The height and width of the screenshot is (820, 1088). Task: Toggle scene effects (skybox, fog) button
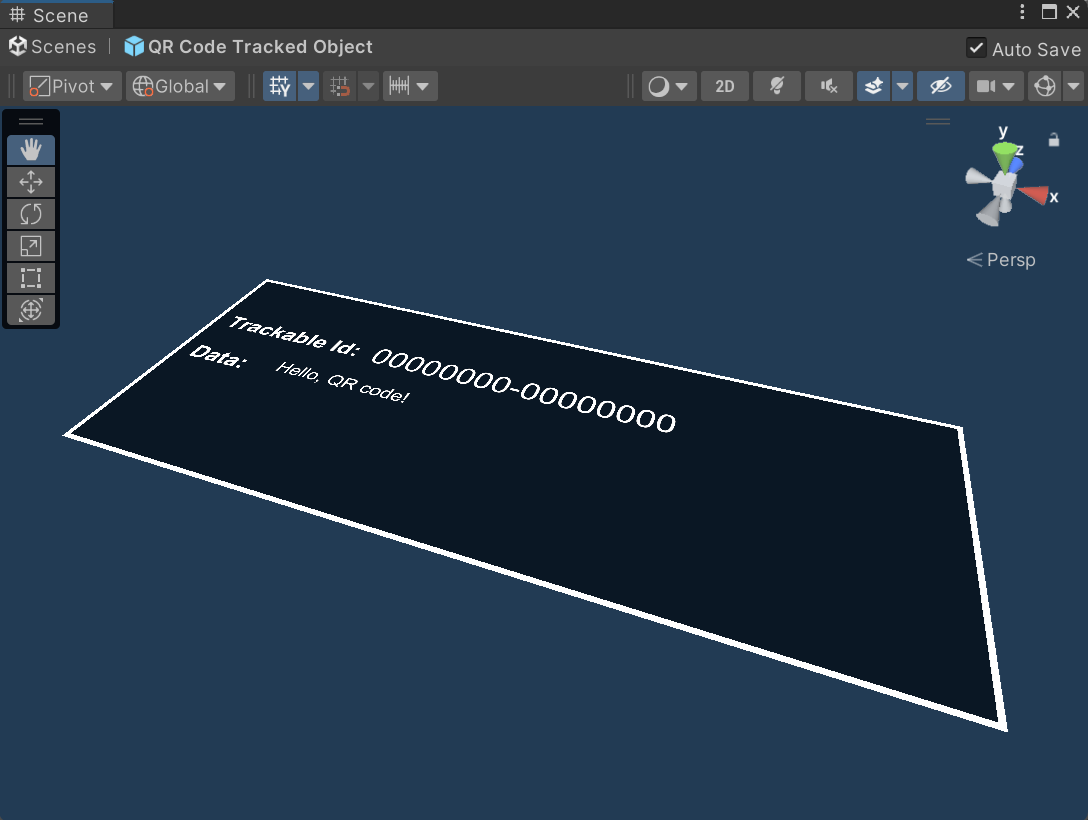874,86
